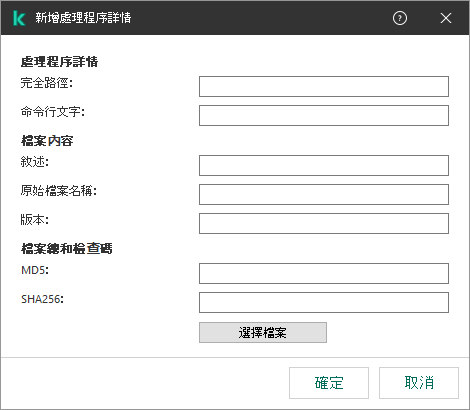This screenshot has height=410, width=470.
Task: Select the SHA256 checksum field
Action: click(324, 303)
